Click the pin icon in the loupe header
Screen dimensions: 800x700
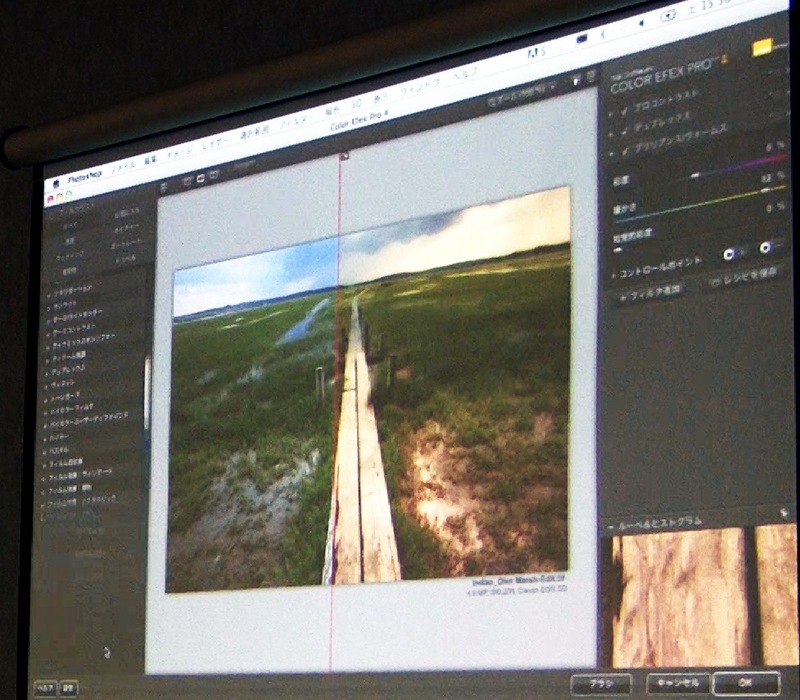(784, 513)
